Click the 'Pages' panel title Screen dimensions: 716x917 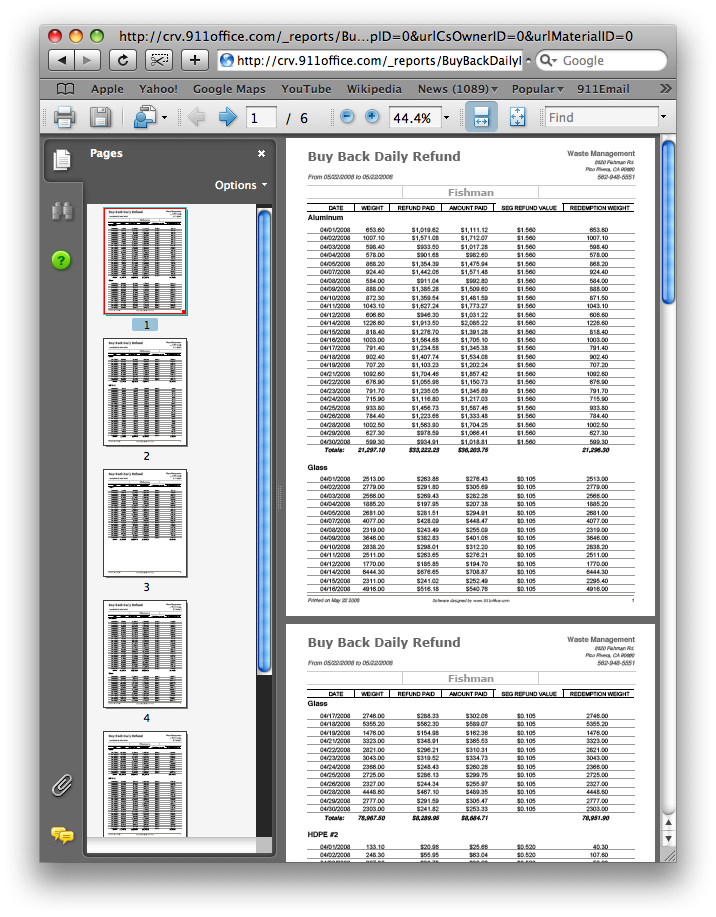point(106,153)
